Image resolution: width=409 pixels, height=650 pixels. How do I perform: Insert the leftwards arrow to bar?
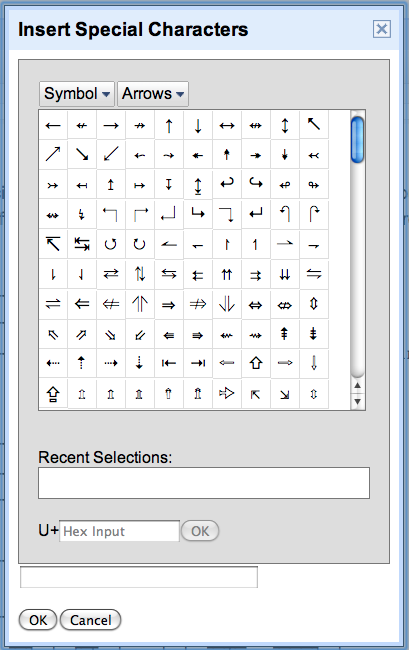coord(169,364)
